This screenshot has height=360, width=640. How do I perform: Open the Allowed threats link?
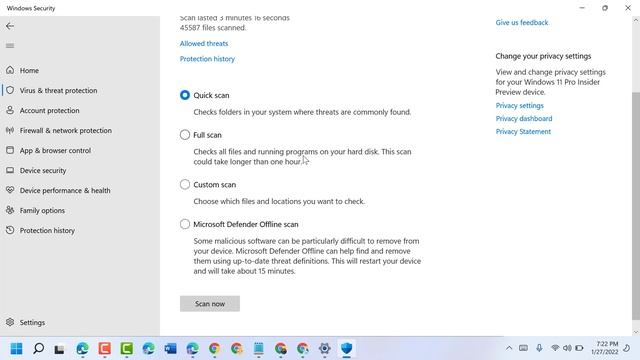point(204,44)
